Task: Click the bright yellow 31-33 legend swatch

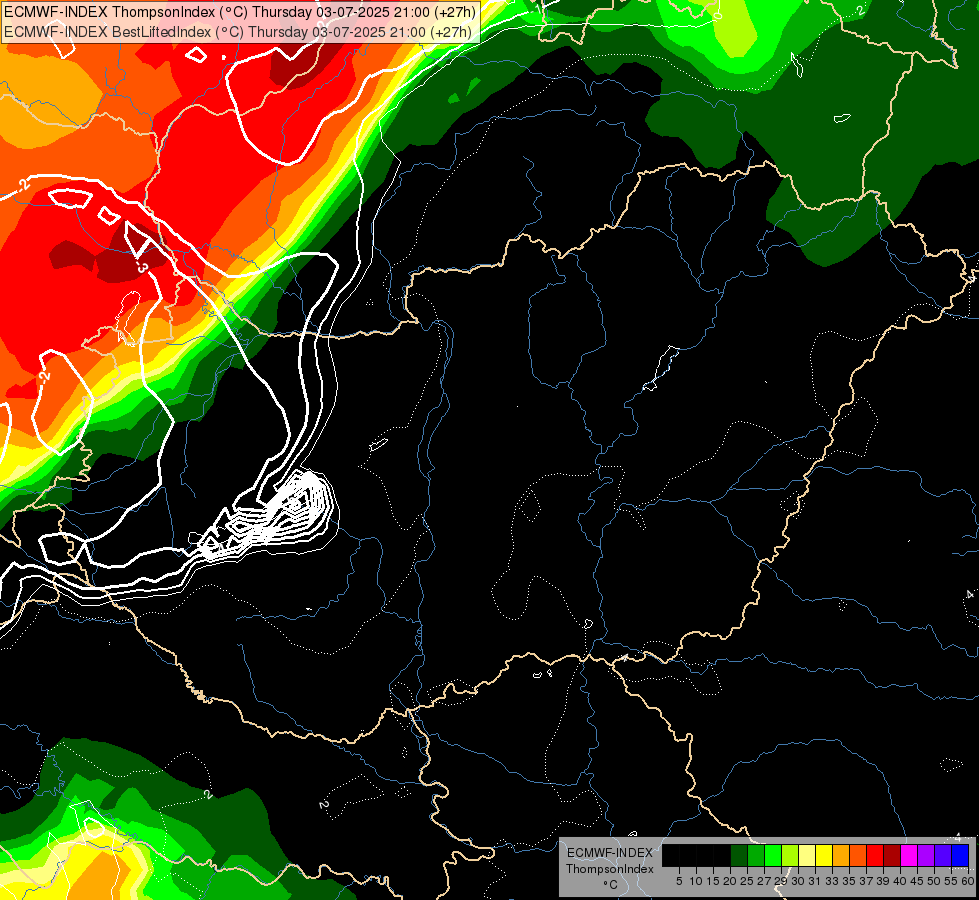Action: [x=824, y=855]
